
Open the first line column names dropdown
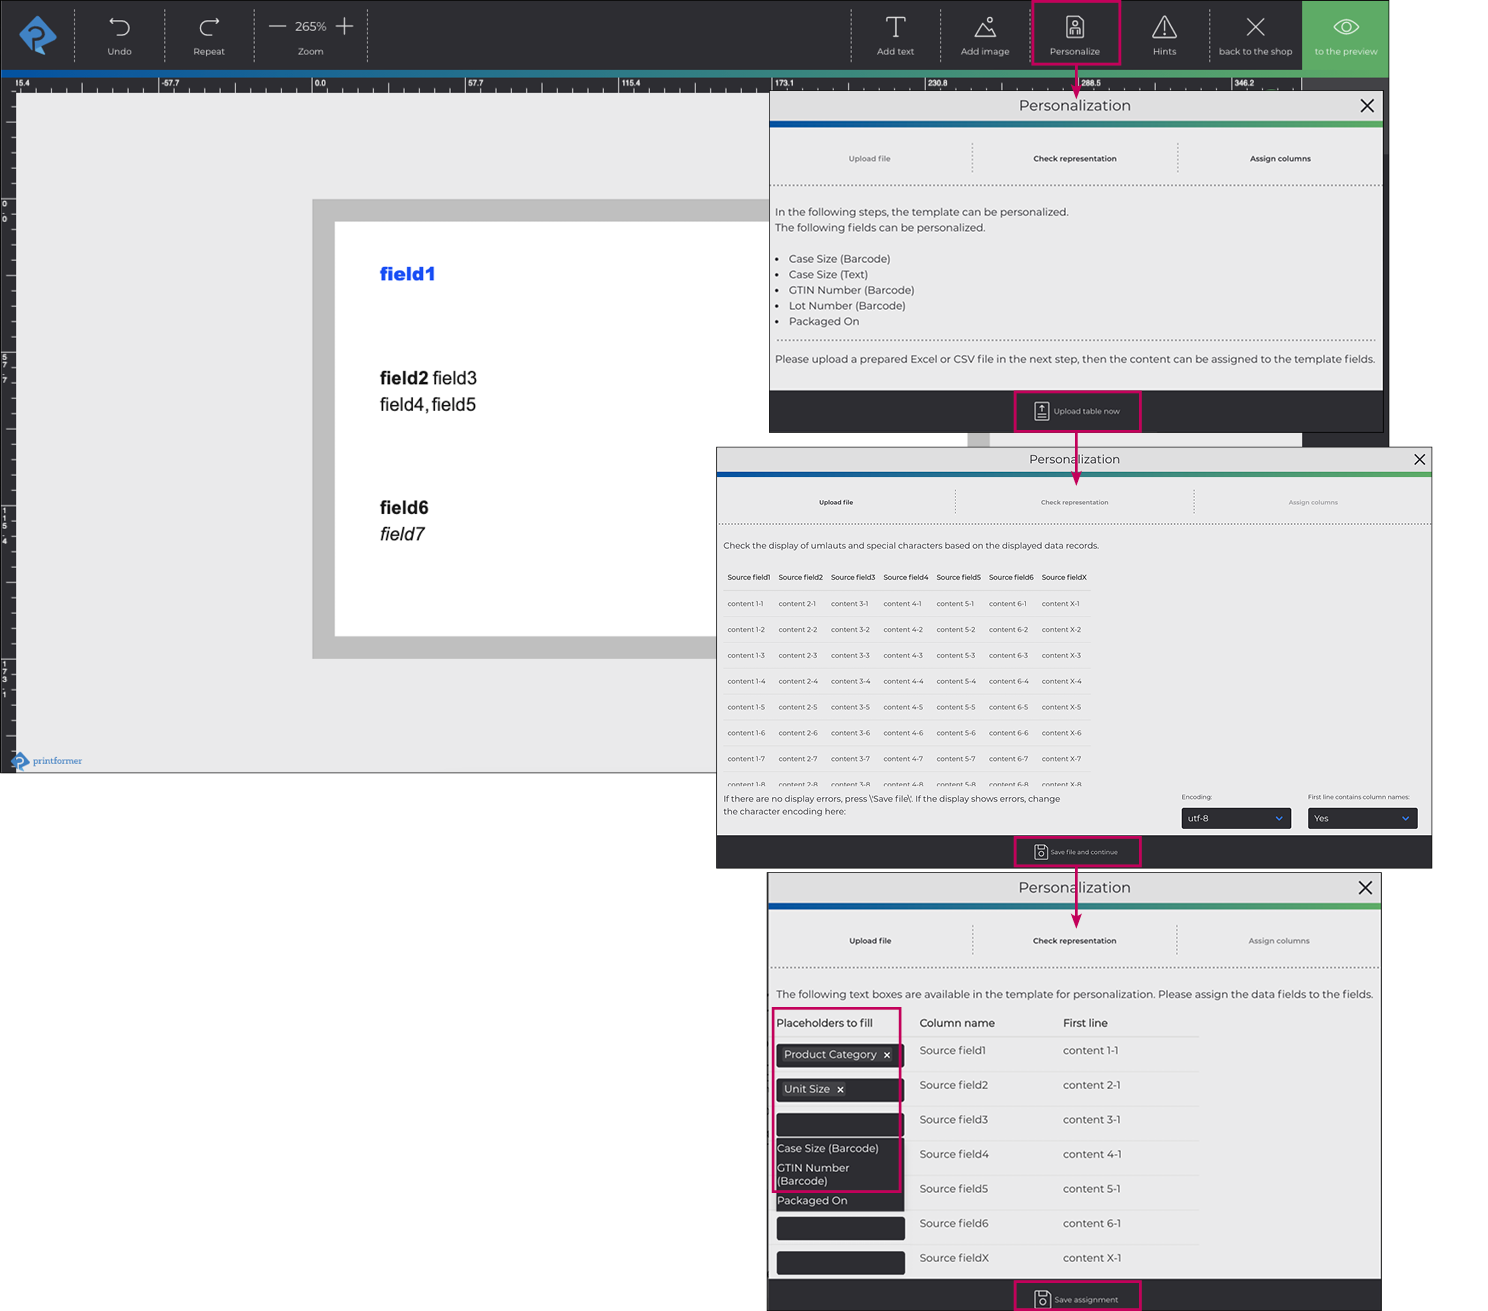[x=1362, y=818]
